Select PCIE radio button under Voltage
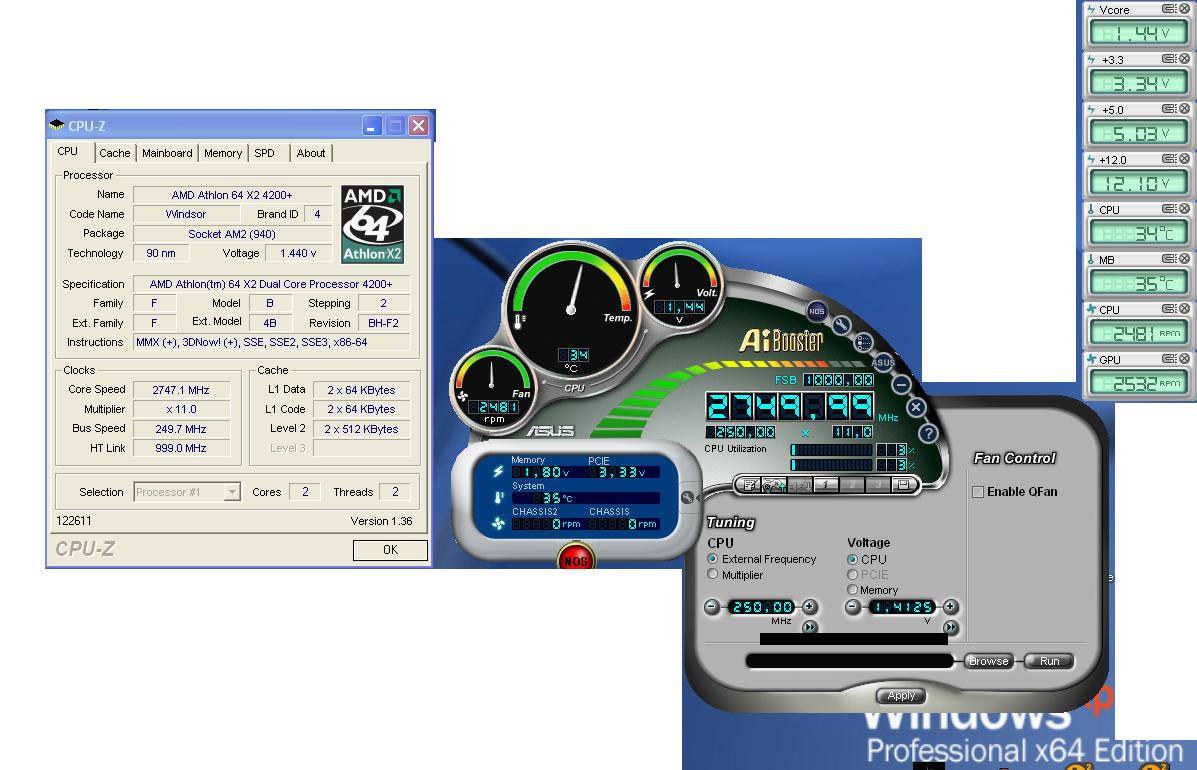The width and height of the screenshot is (1197, 770). tap(852, 574)
